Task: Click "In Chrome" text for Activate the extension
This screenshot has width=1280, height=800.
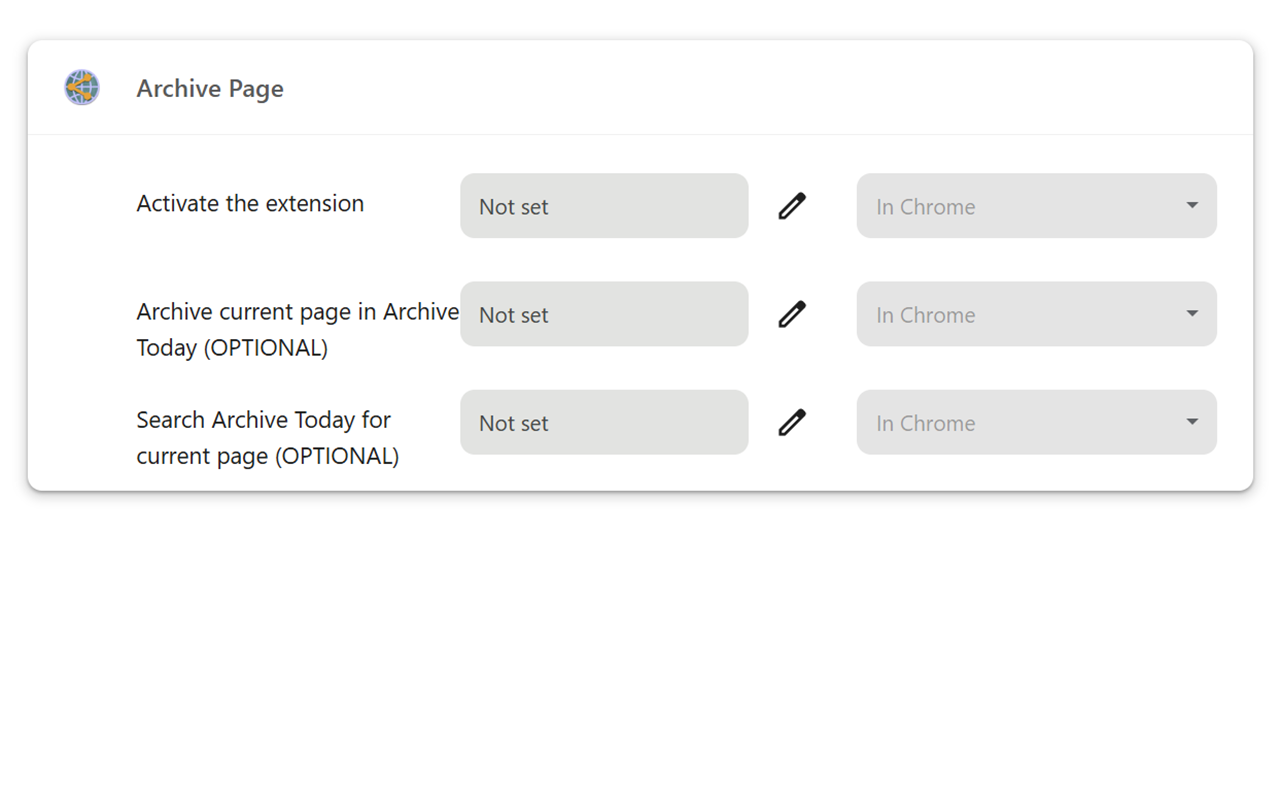Action: click(x=926, y=207)
